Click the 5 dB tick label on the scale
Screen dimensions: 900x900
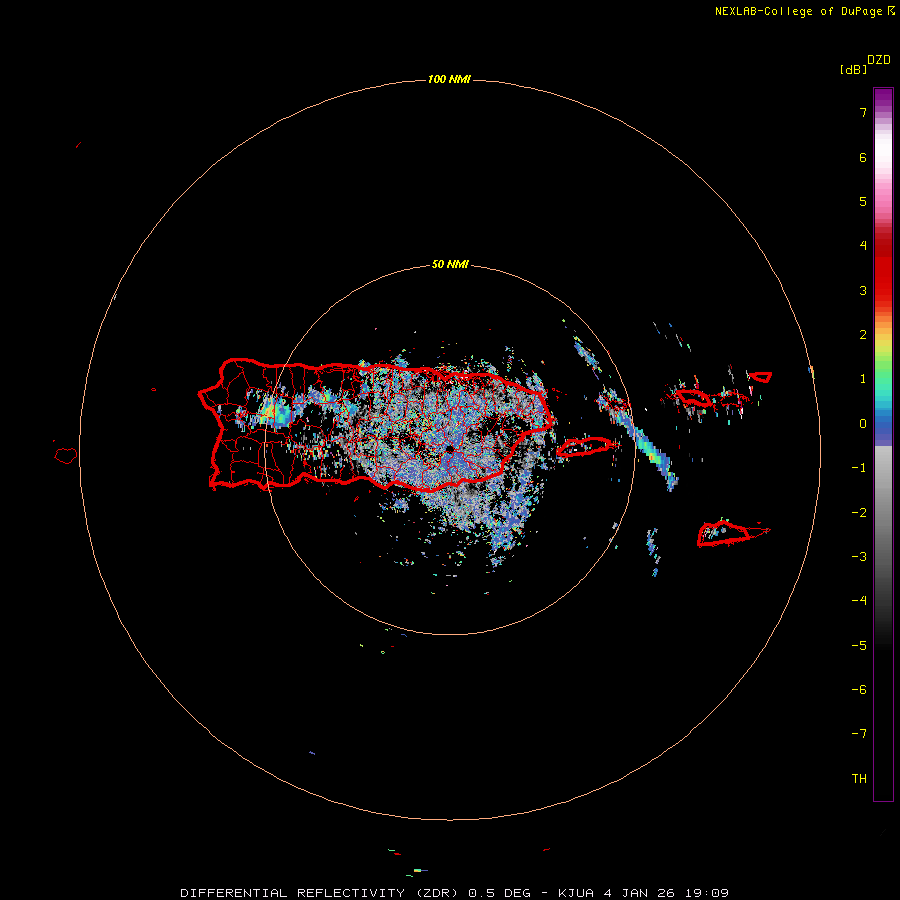[863, 201]
